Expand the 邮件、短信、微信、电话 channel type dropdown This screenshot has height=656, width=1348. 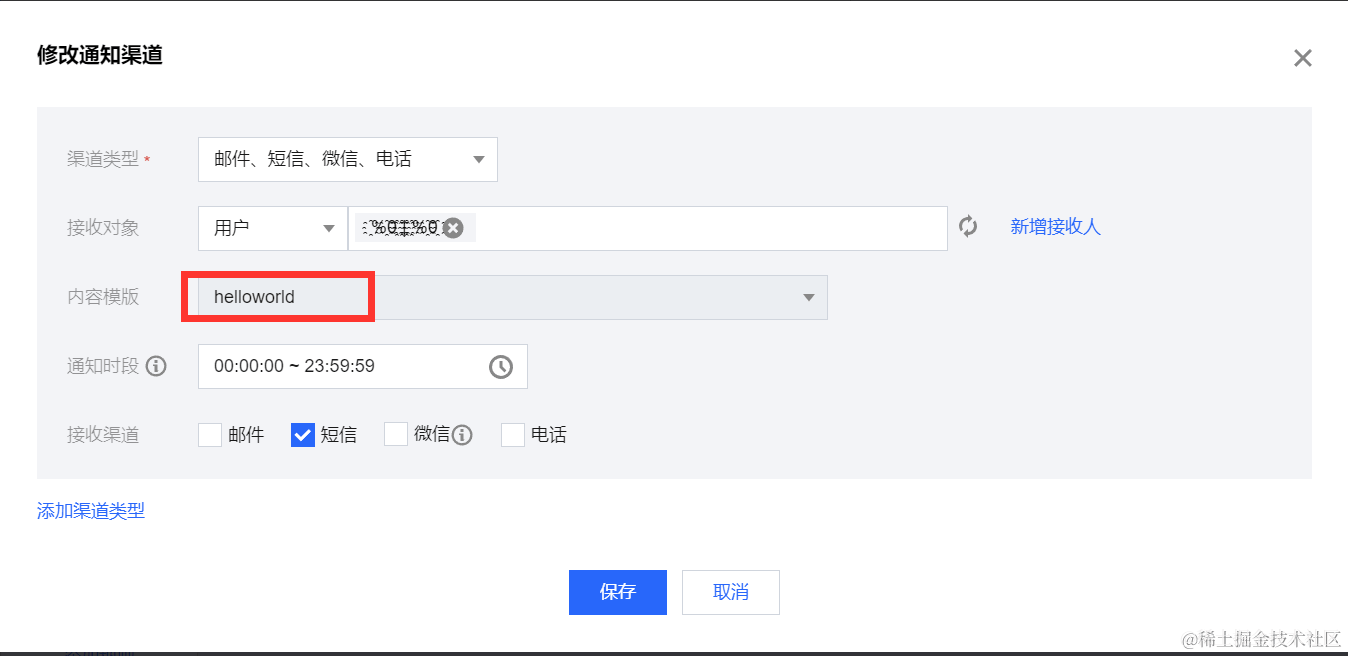click(x=347, y=159)
